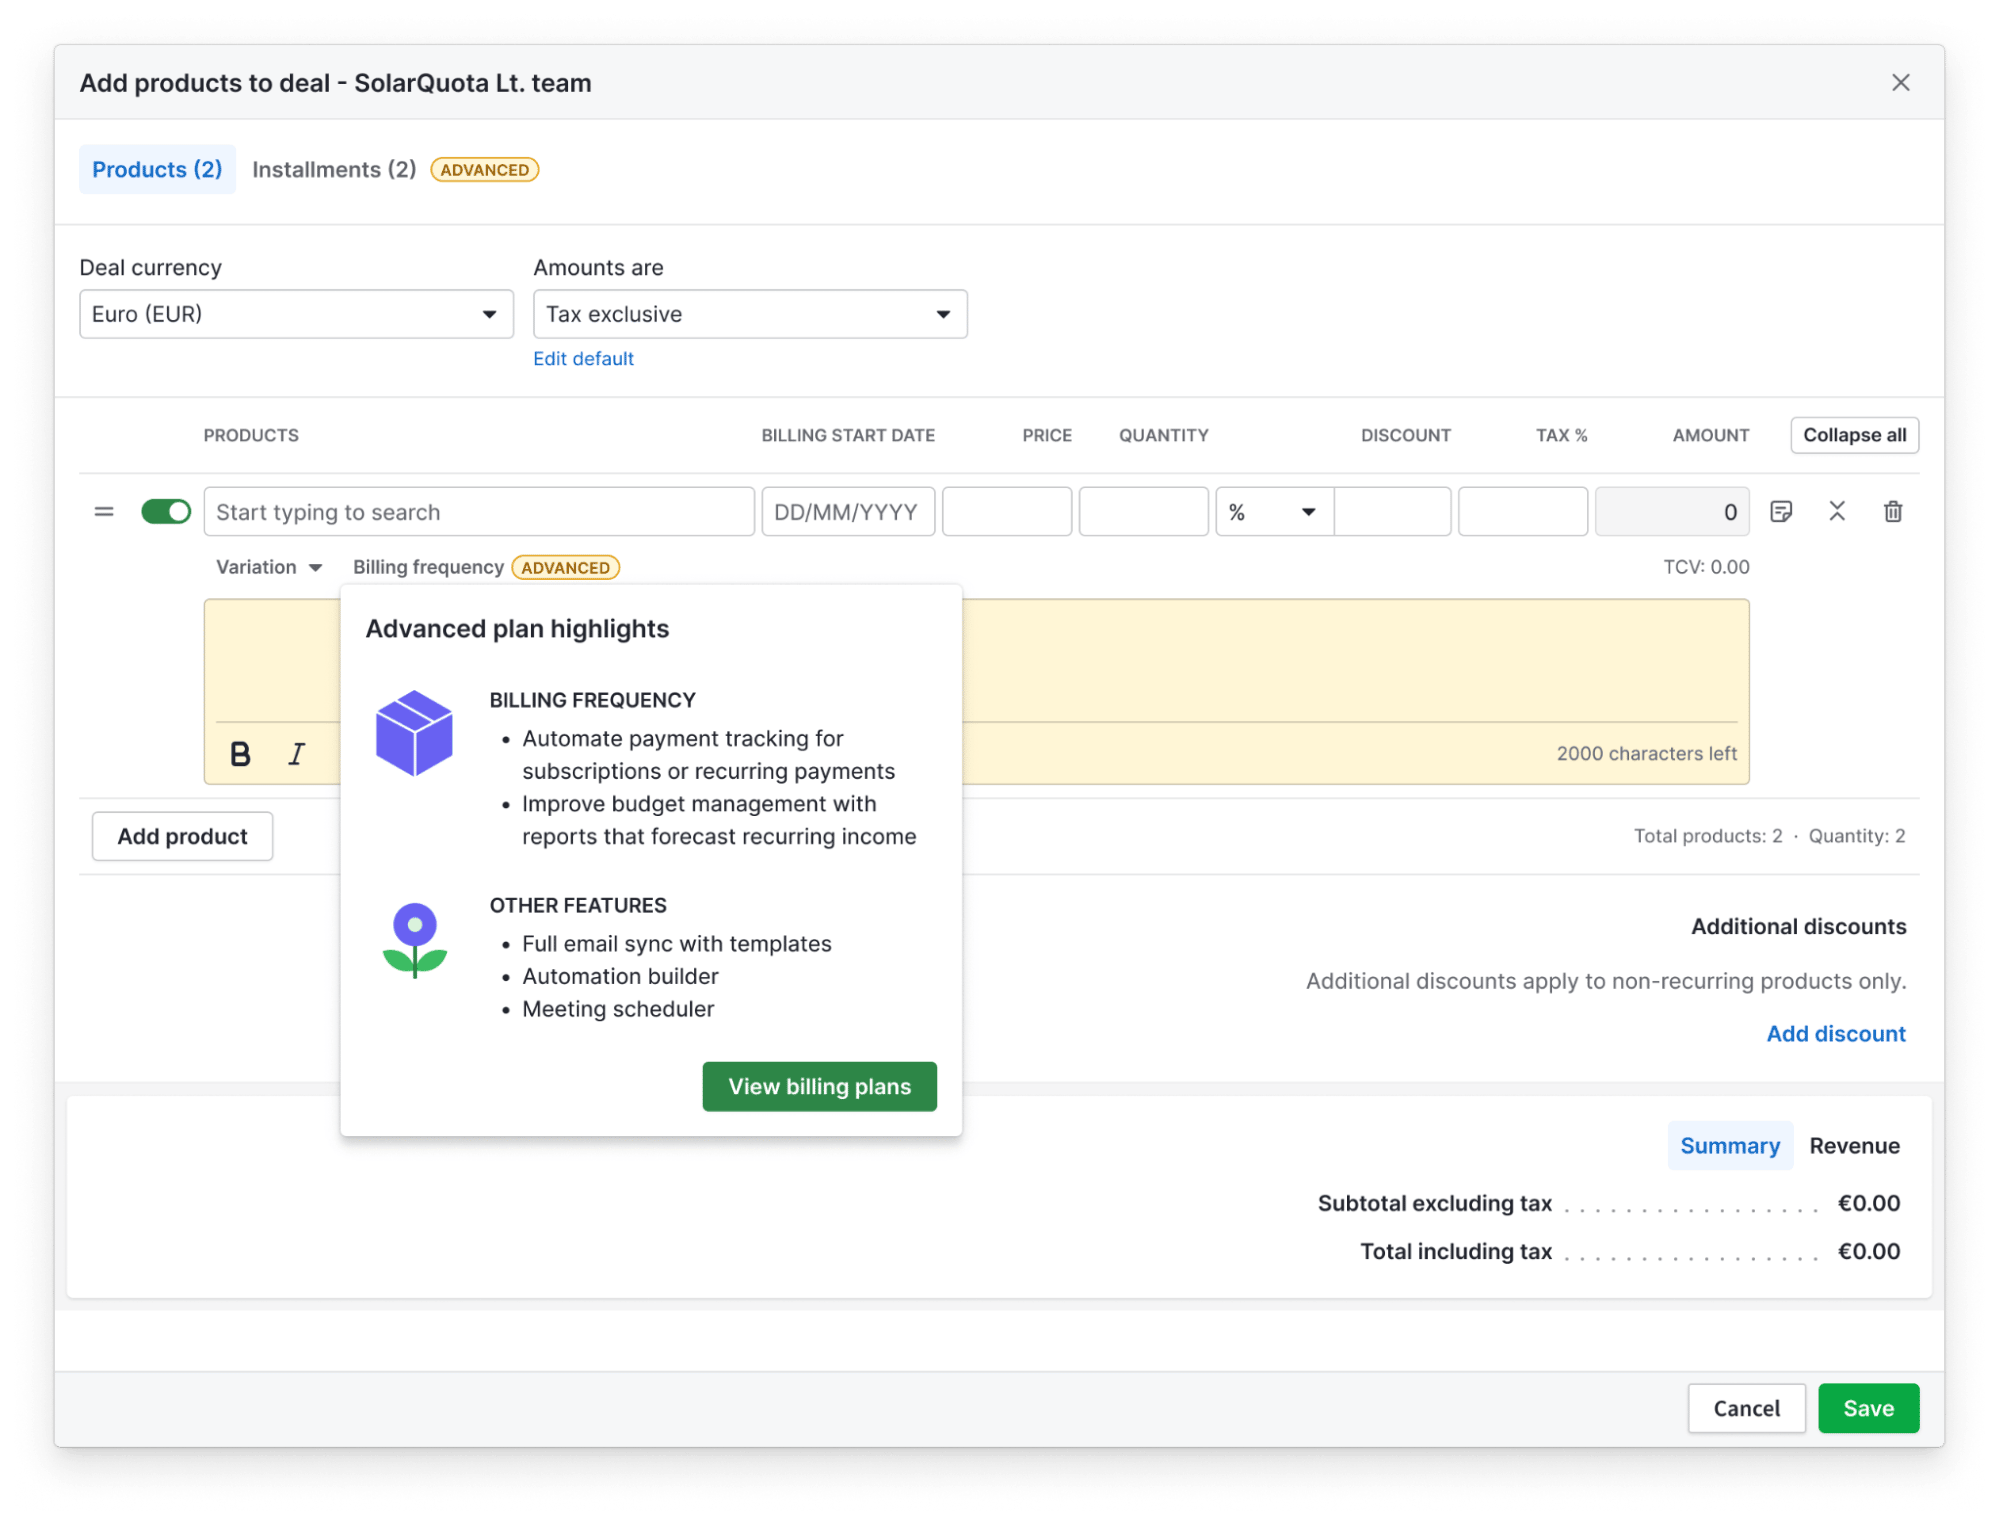
Task: Open the Deal currency dropdown
Action: (x=294, y=313)
